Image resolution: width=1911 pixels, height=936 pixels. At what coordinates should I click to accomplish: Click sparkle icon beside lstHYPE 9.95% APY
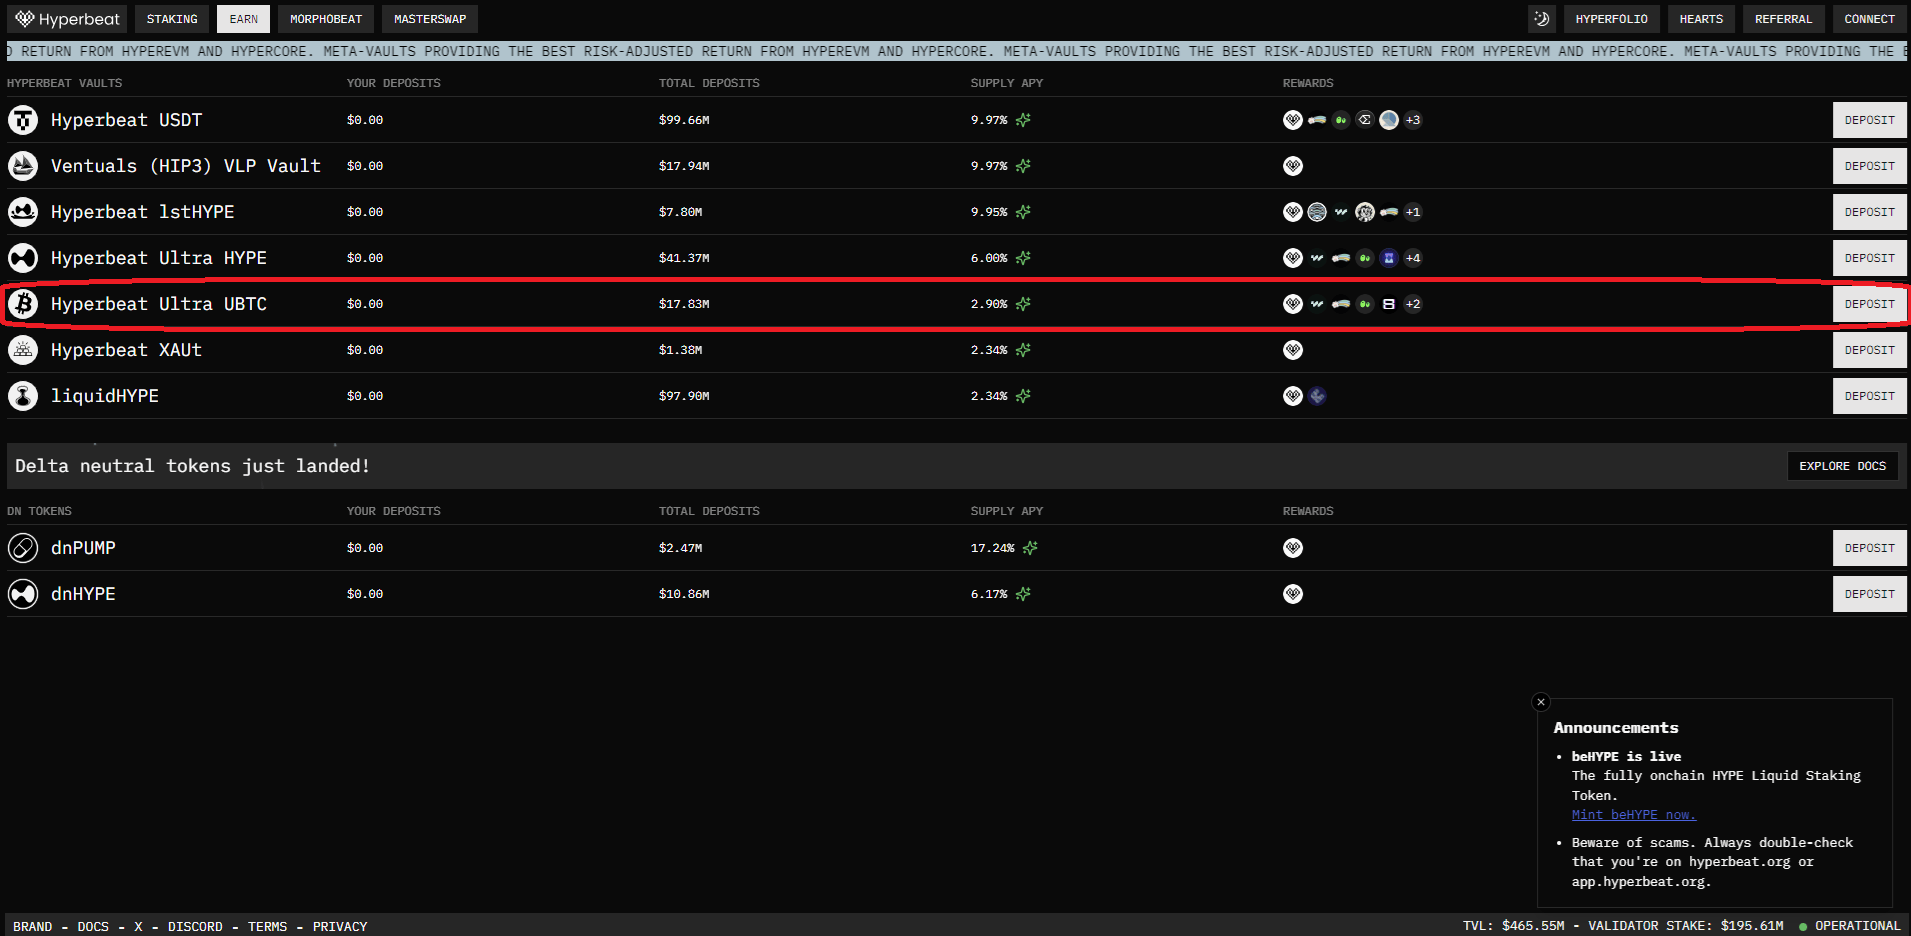(x=1023, y=212)
